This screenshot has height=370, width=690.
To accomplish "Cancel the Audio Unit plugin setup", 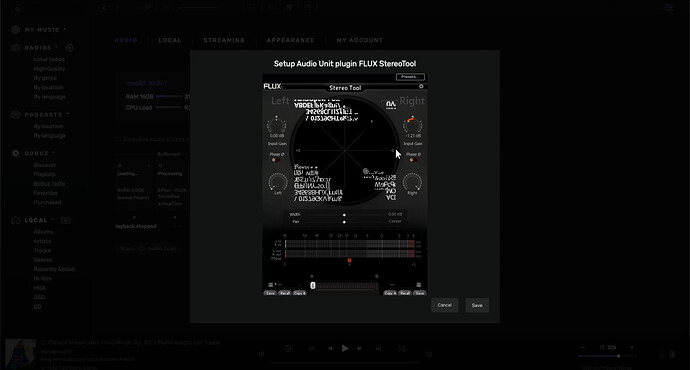I will pyautogui.click(x=444, y=305).
